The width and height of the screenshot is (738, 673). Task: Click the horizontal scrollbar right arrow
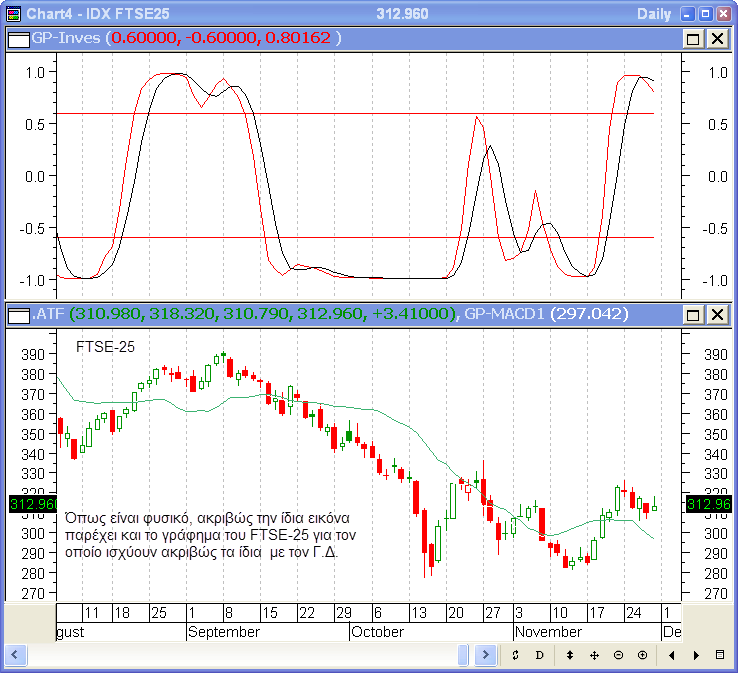(x=485, y=655)
